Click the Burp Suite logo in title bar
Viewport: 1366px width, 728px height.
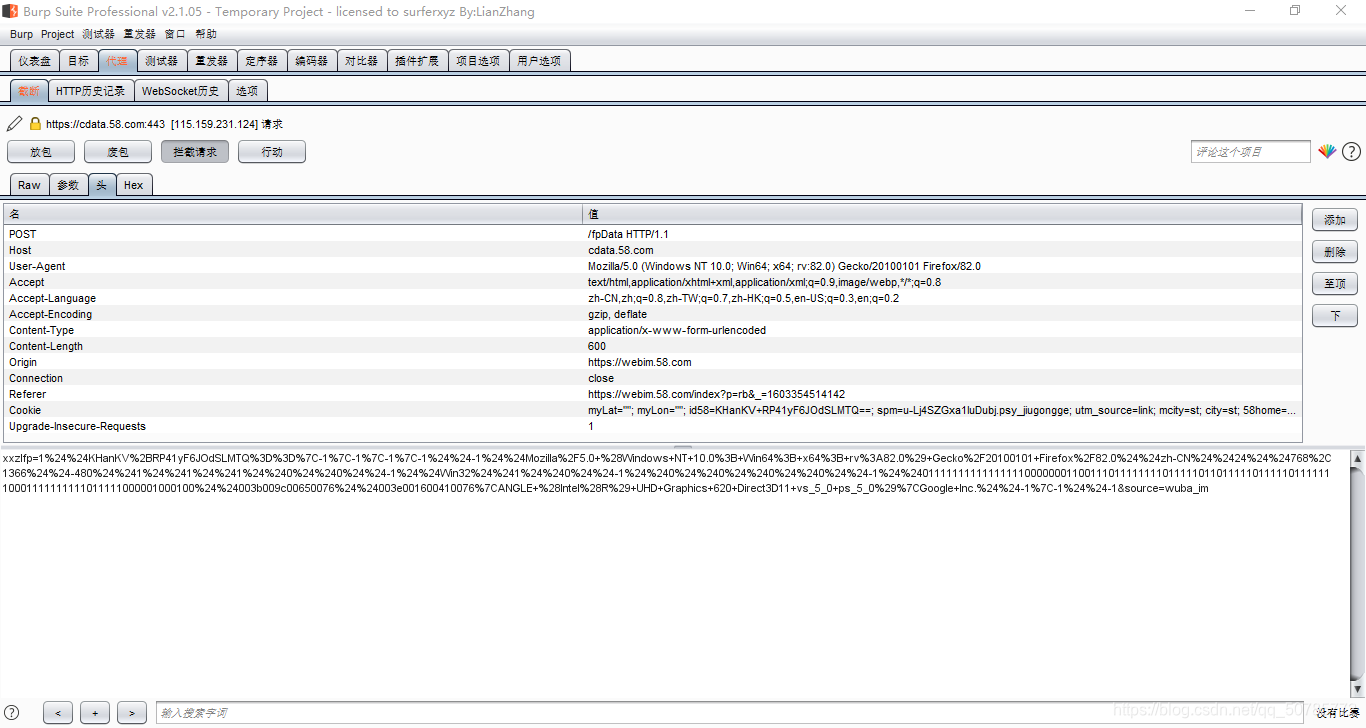point(10,11)
